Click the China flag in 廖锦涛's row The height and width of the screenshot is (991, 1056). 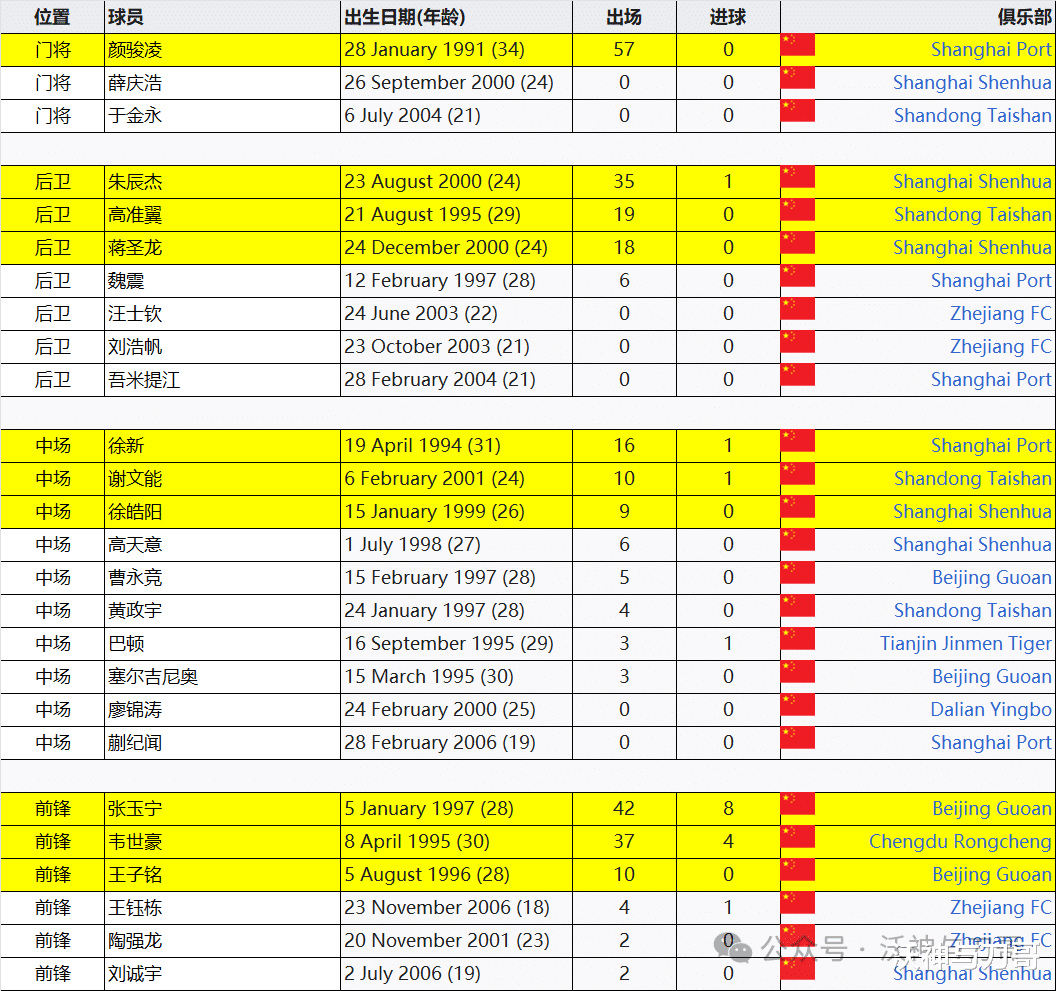click(798, 705)
